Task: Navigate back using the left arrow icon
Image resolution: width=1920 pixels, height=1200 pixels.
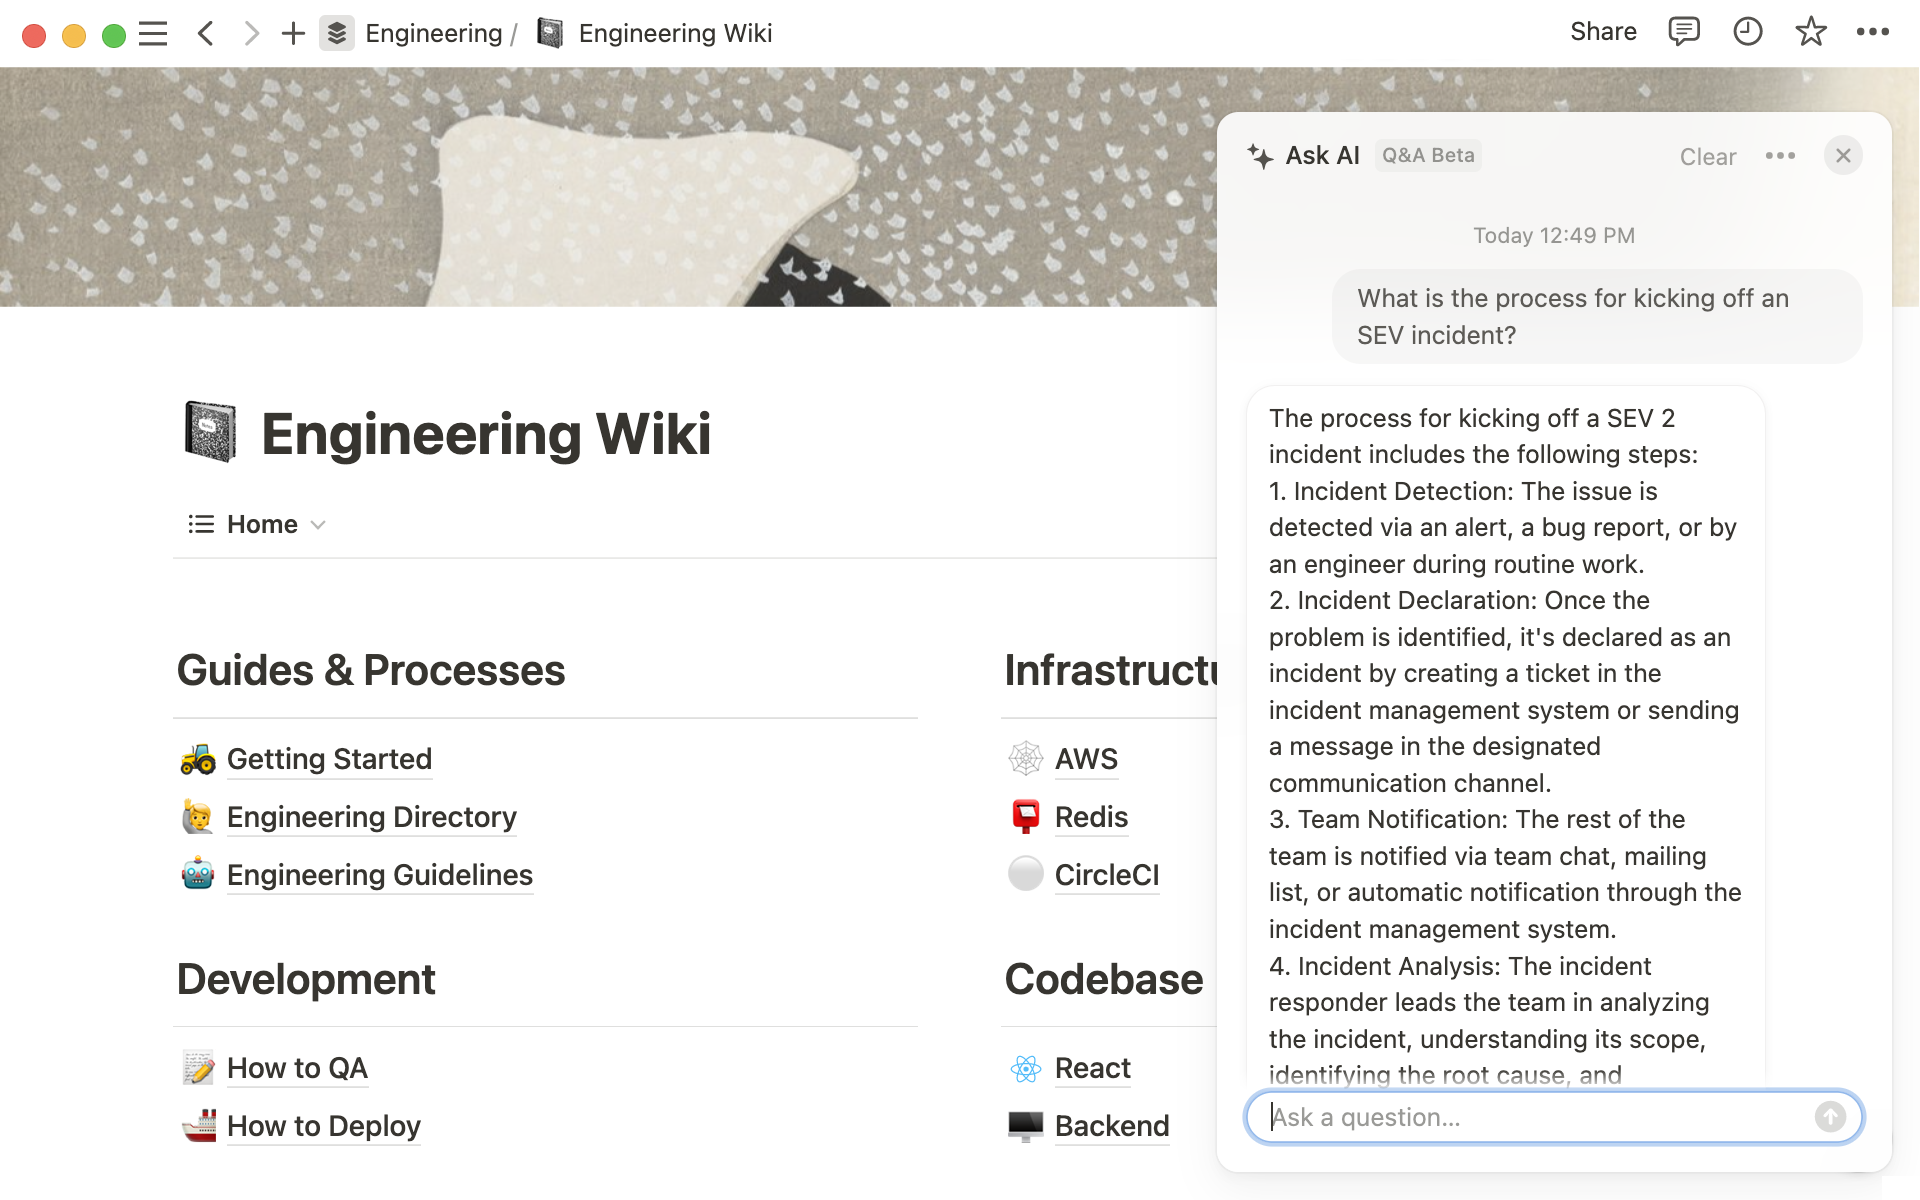Action: click(x=205, y=33)
